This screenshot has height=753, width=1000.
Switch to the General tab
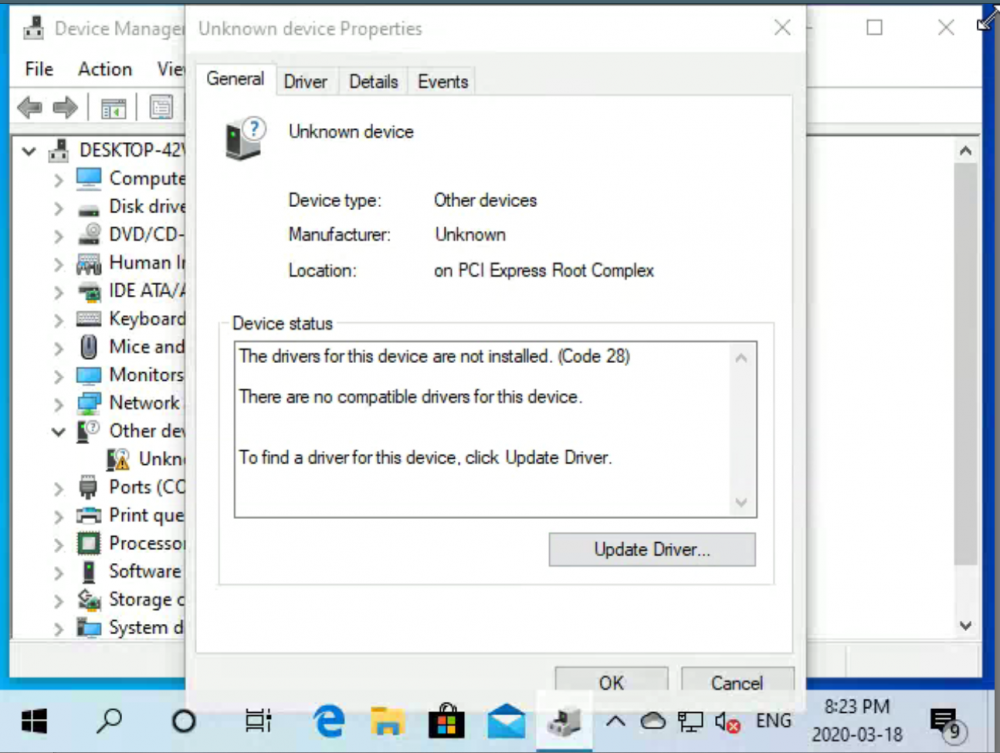(x=235, y=79)
